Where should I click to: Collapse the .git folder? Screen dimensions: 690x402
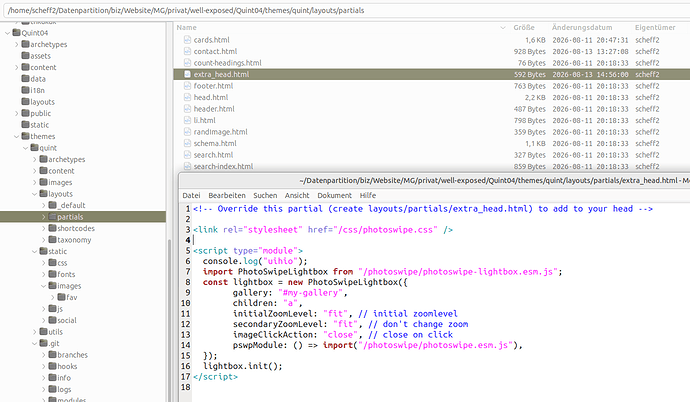[34, 344]
